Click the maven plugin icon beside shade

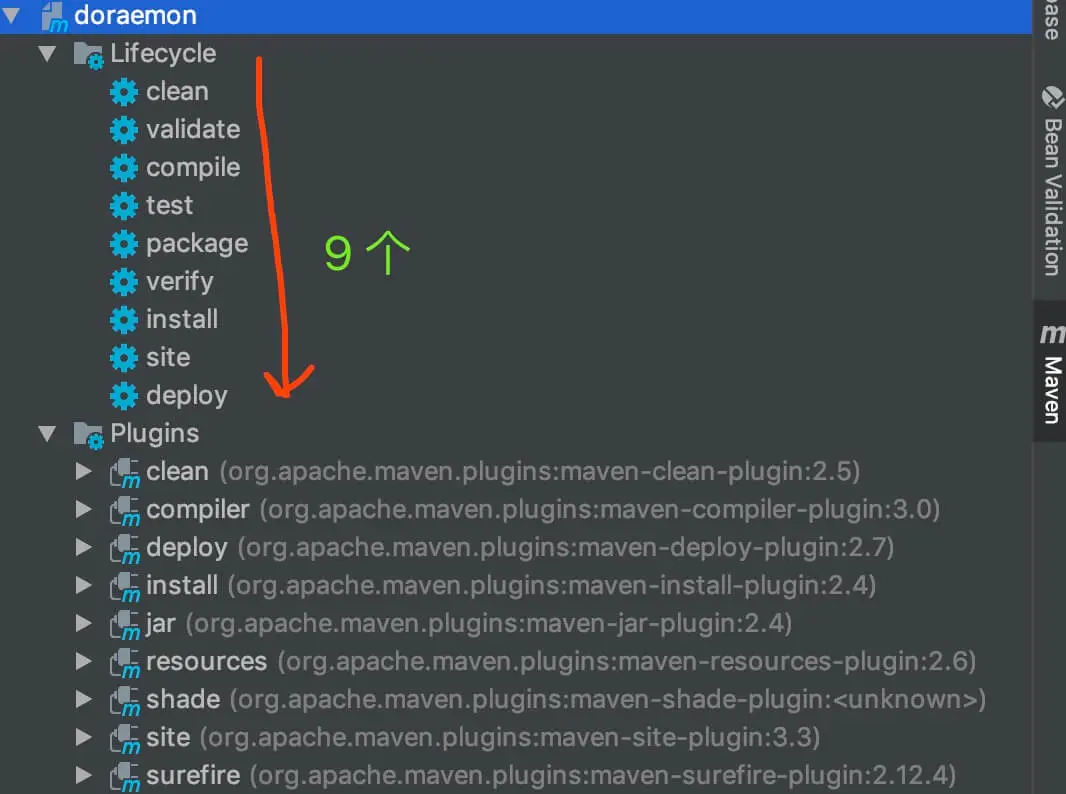pyautogui.click(x=125, y=701)
